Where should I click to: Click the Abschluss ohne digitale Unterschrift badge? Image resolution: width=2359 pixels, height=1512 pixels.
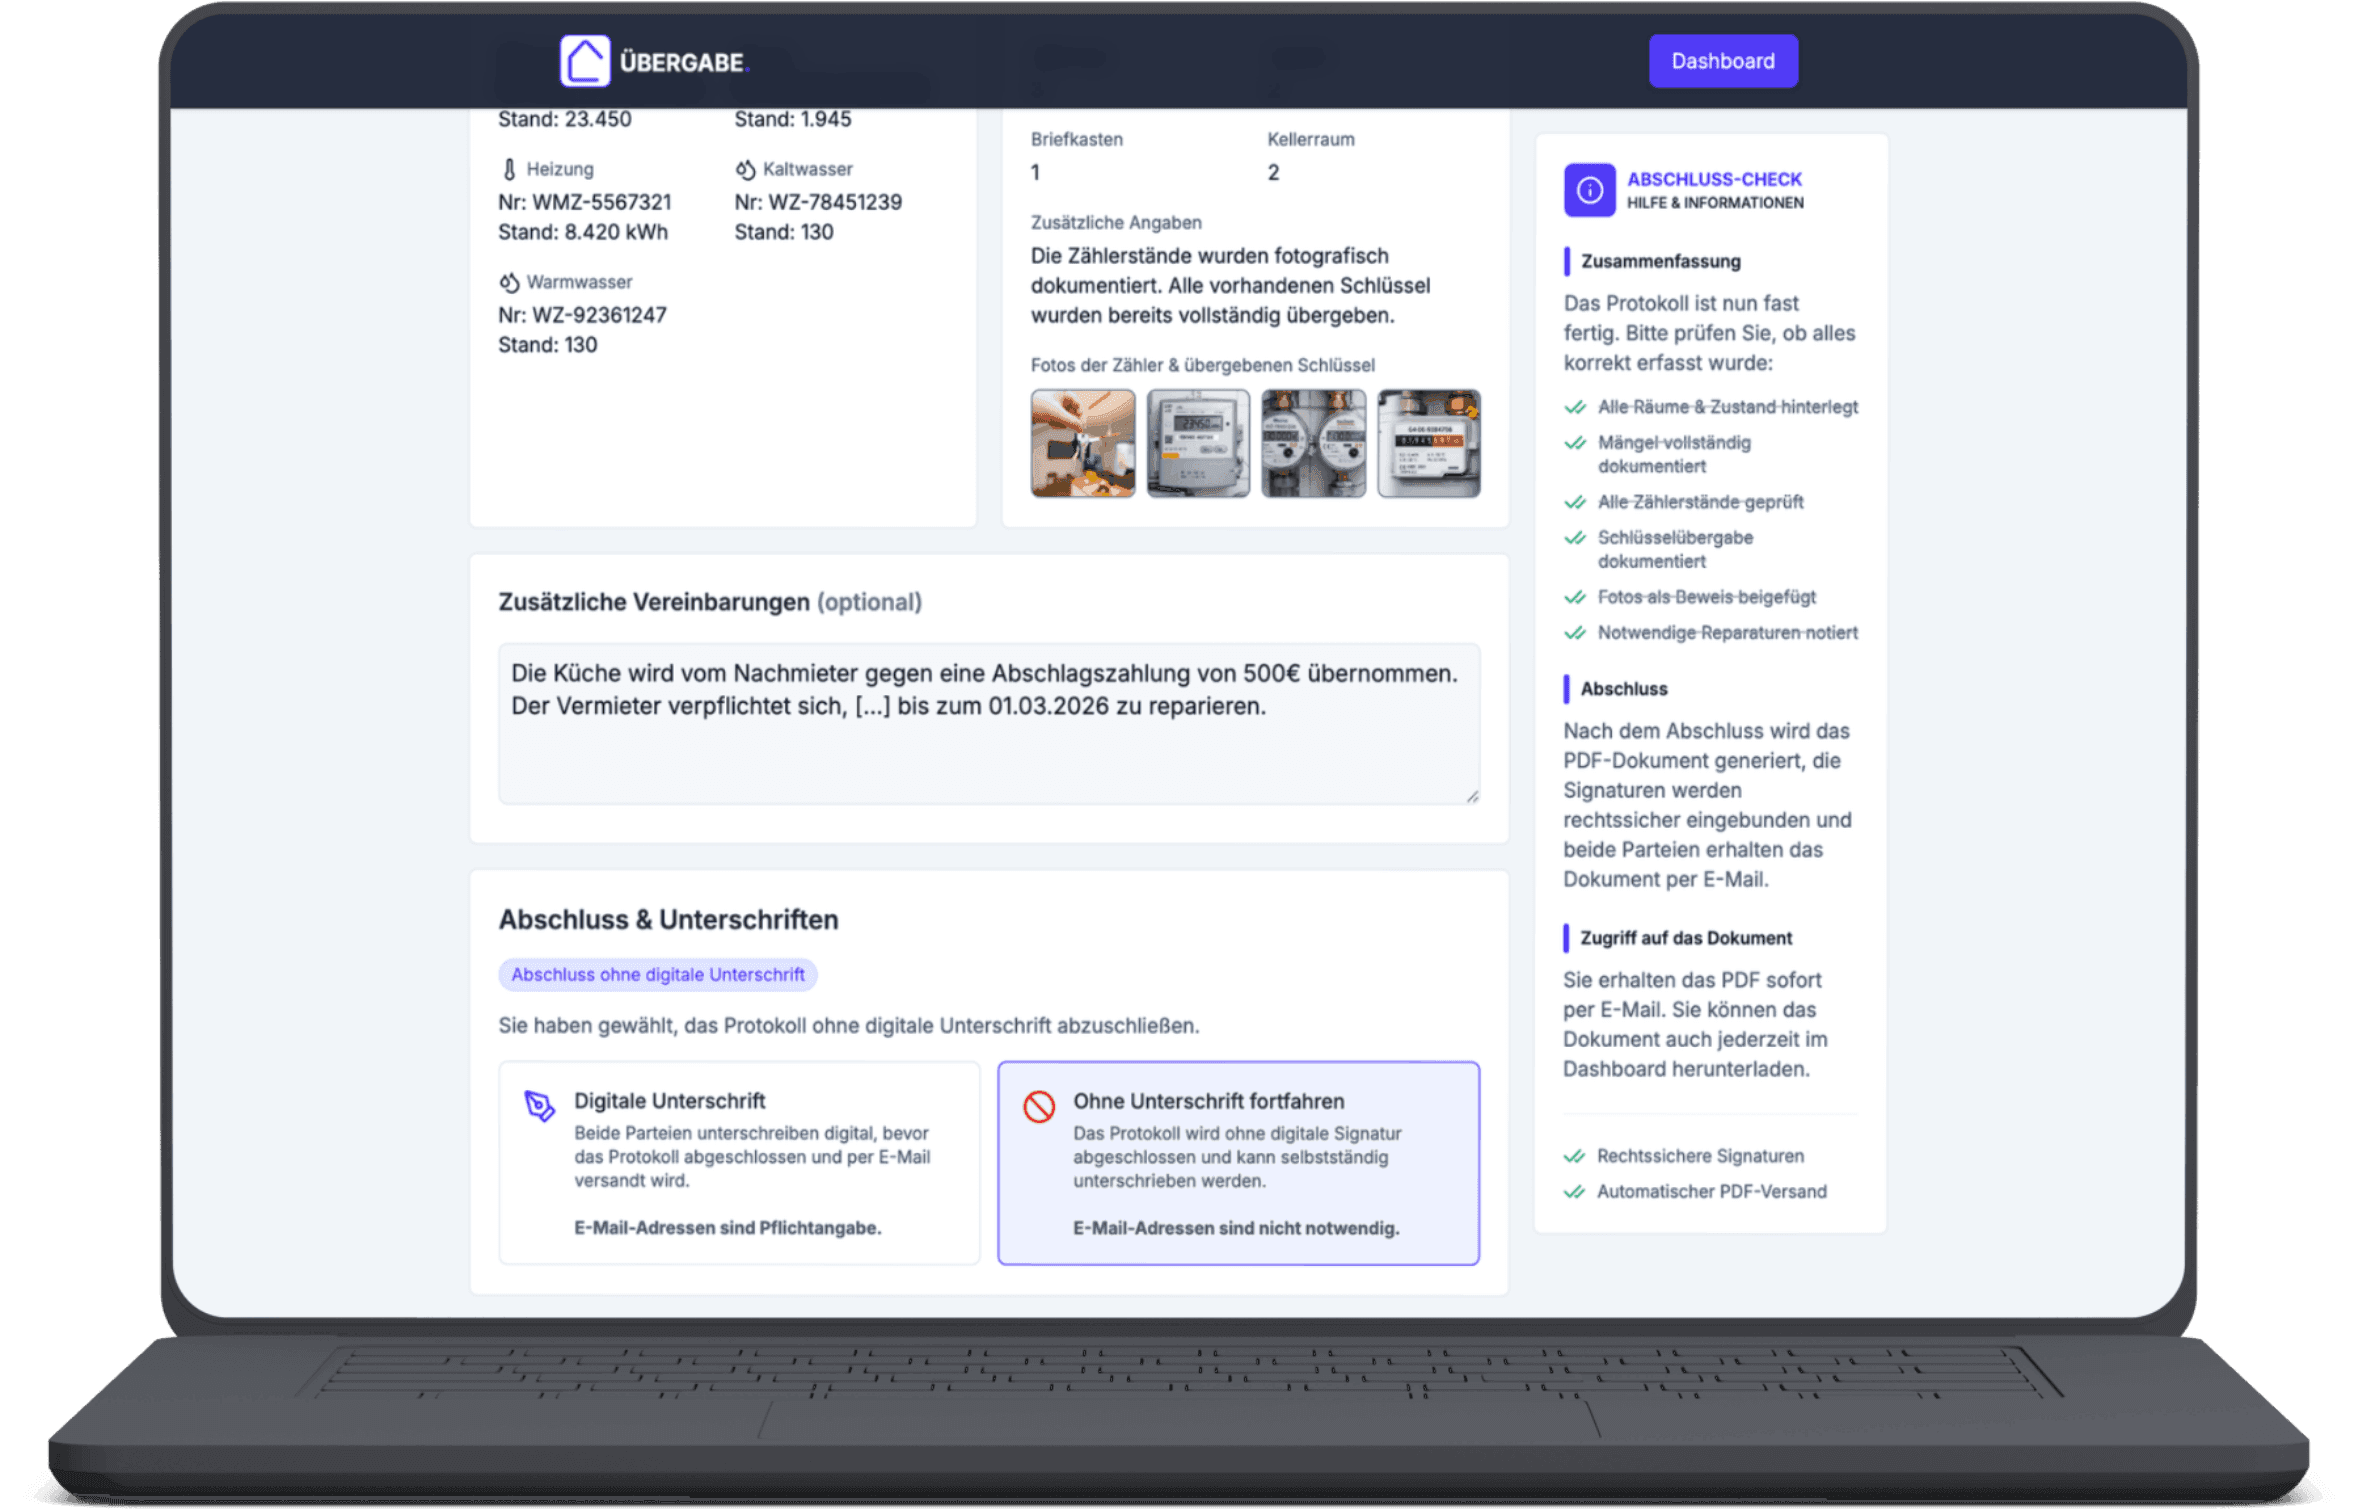click(x=658, y=974)
